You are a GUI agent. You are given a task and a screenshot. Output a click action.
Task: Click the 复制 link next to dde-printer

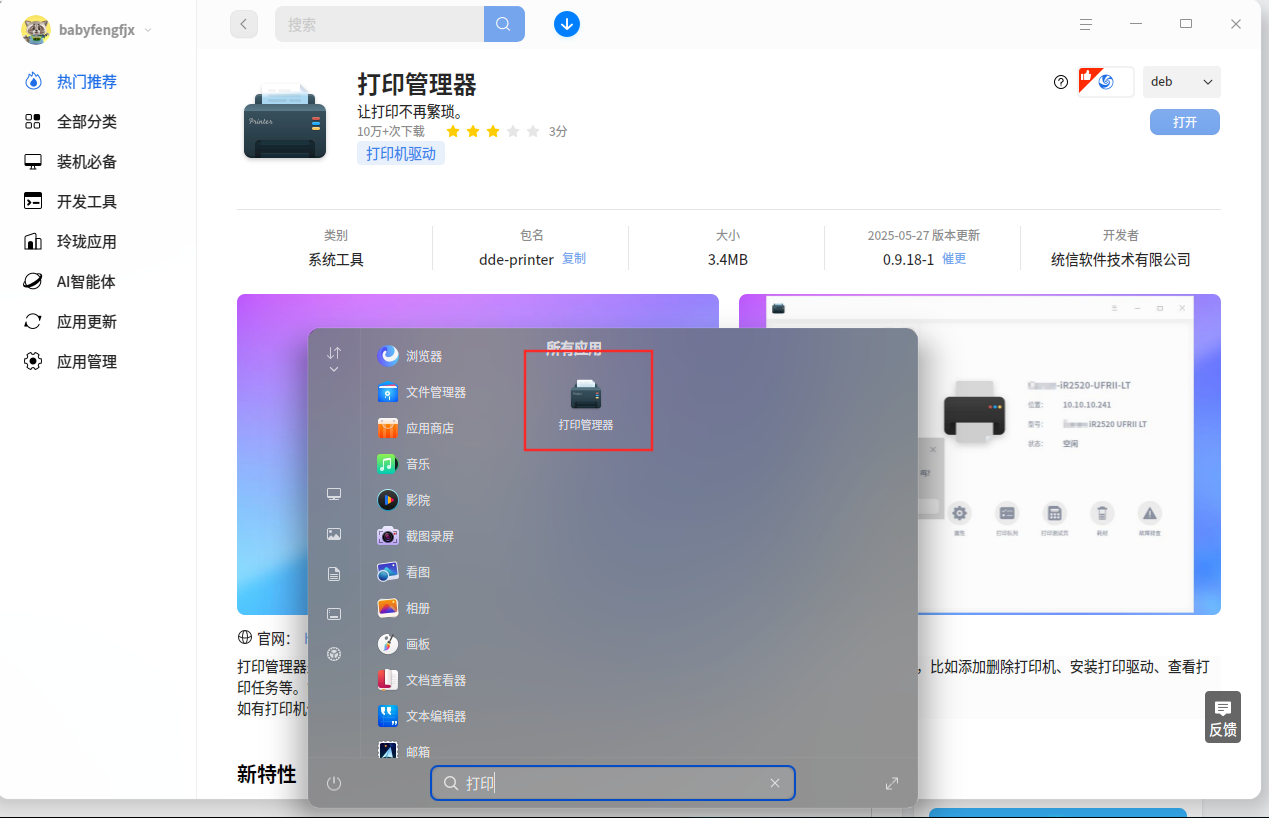click(574, 258)
